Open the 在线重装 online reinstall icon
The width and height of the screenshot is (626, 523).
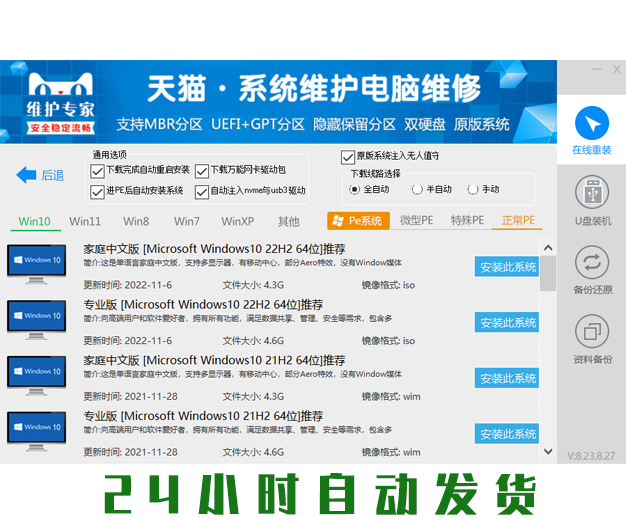[x=592, y=123]
